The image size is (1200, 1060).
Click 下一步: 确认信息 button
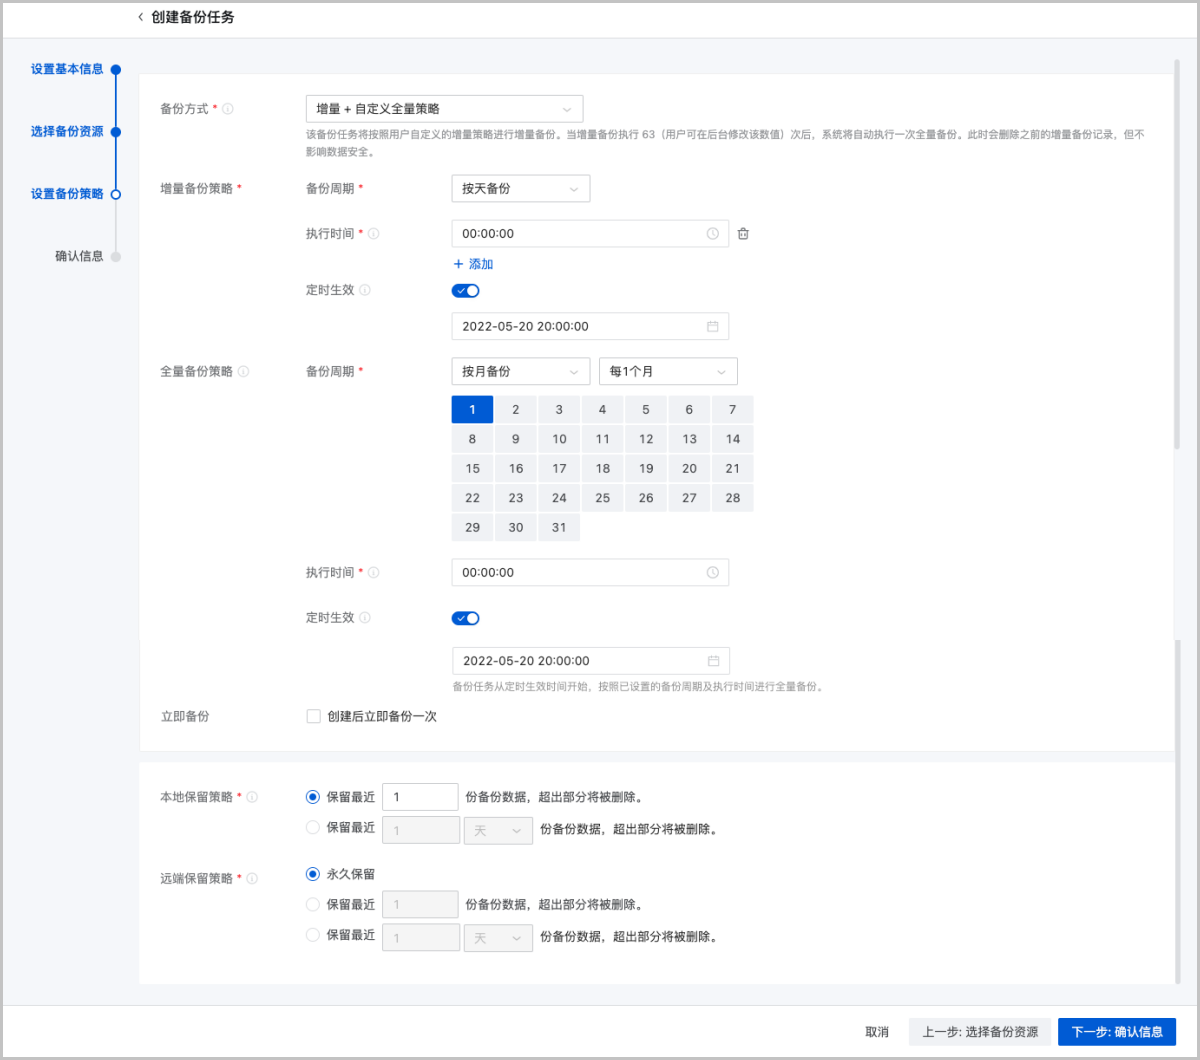point(1116,1032)
